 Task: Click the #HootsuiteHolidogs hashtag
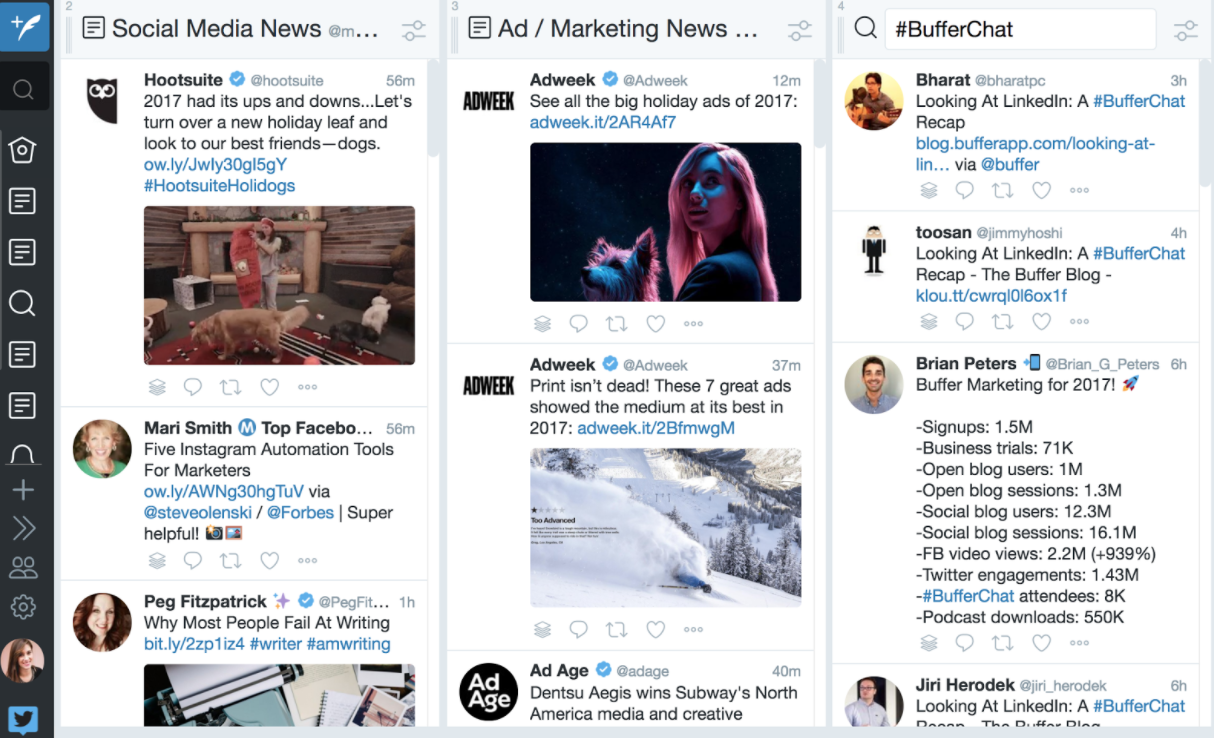pos(220,186)
